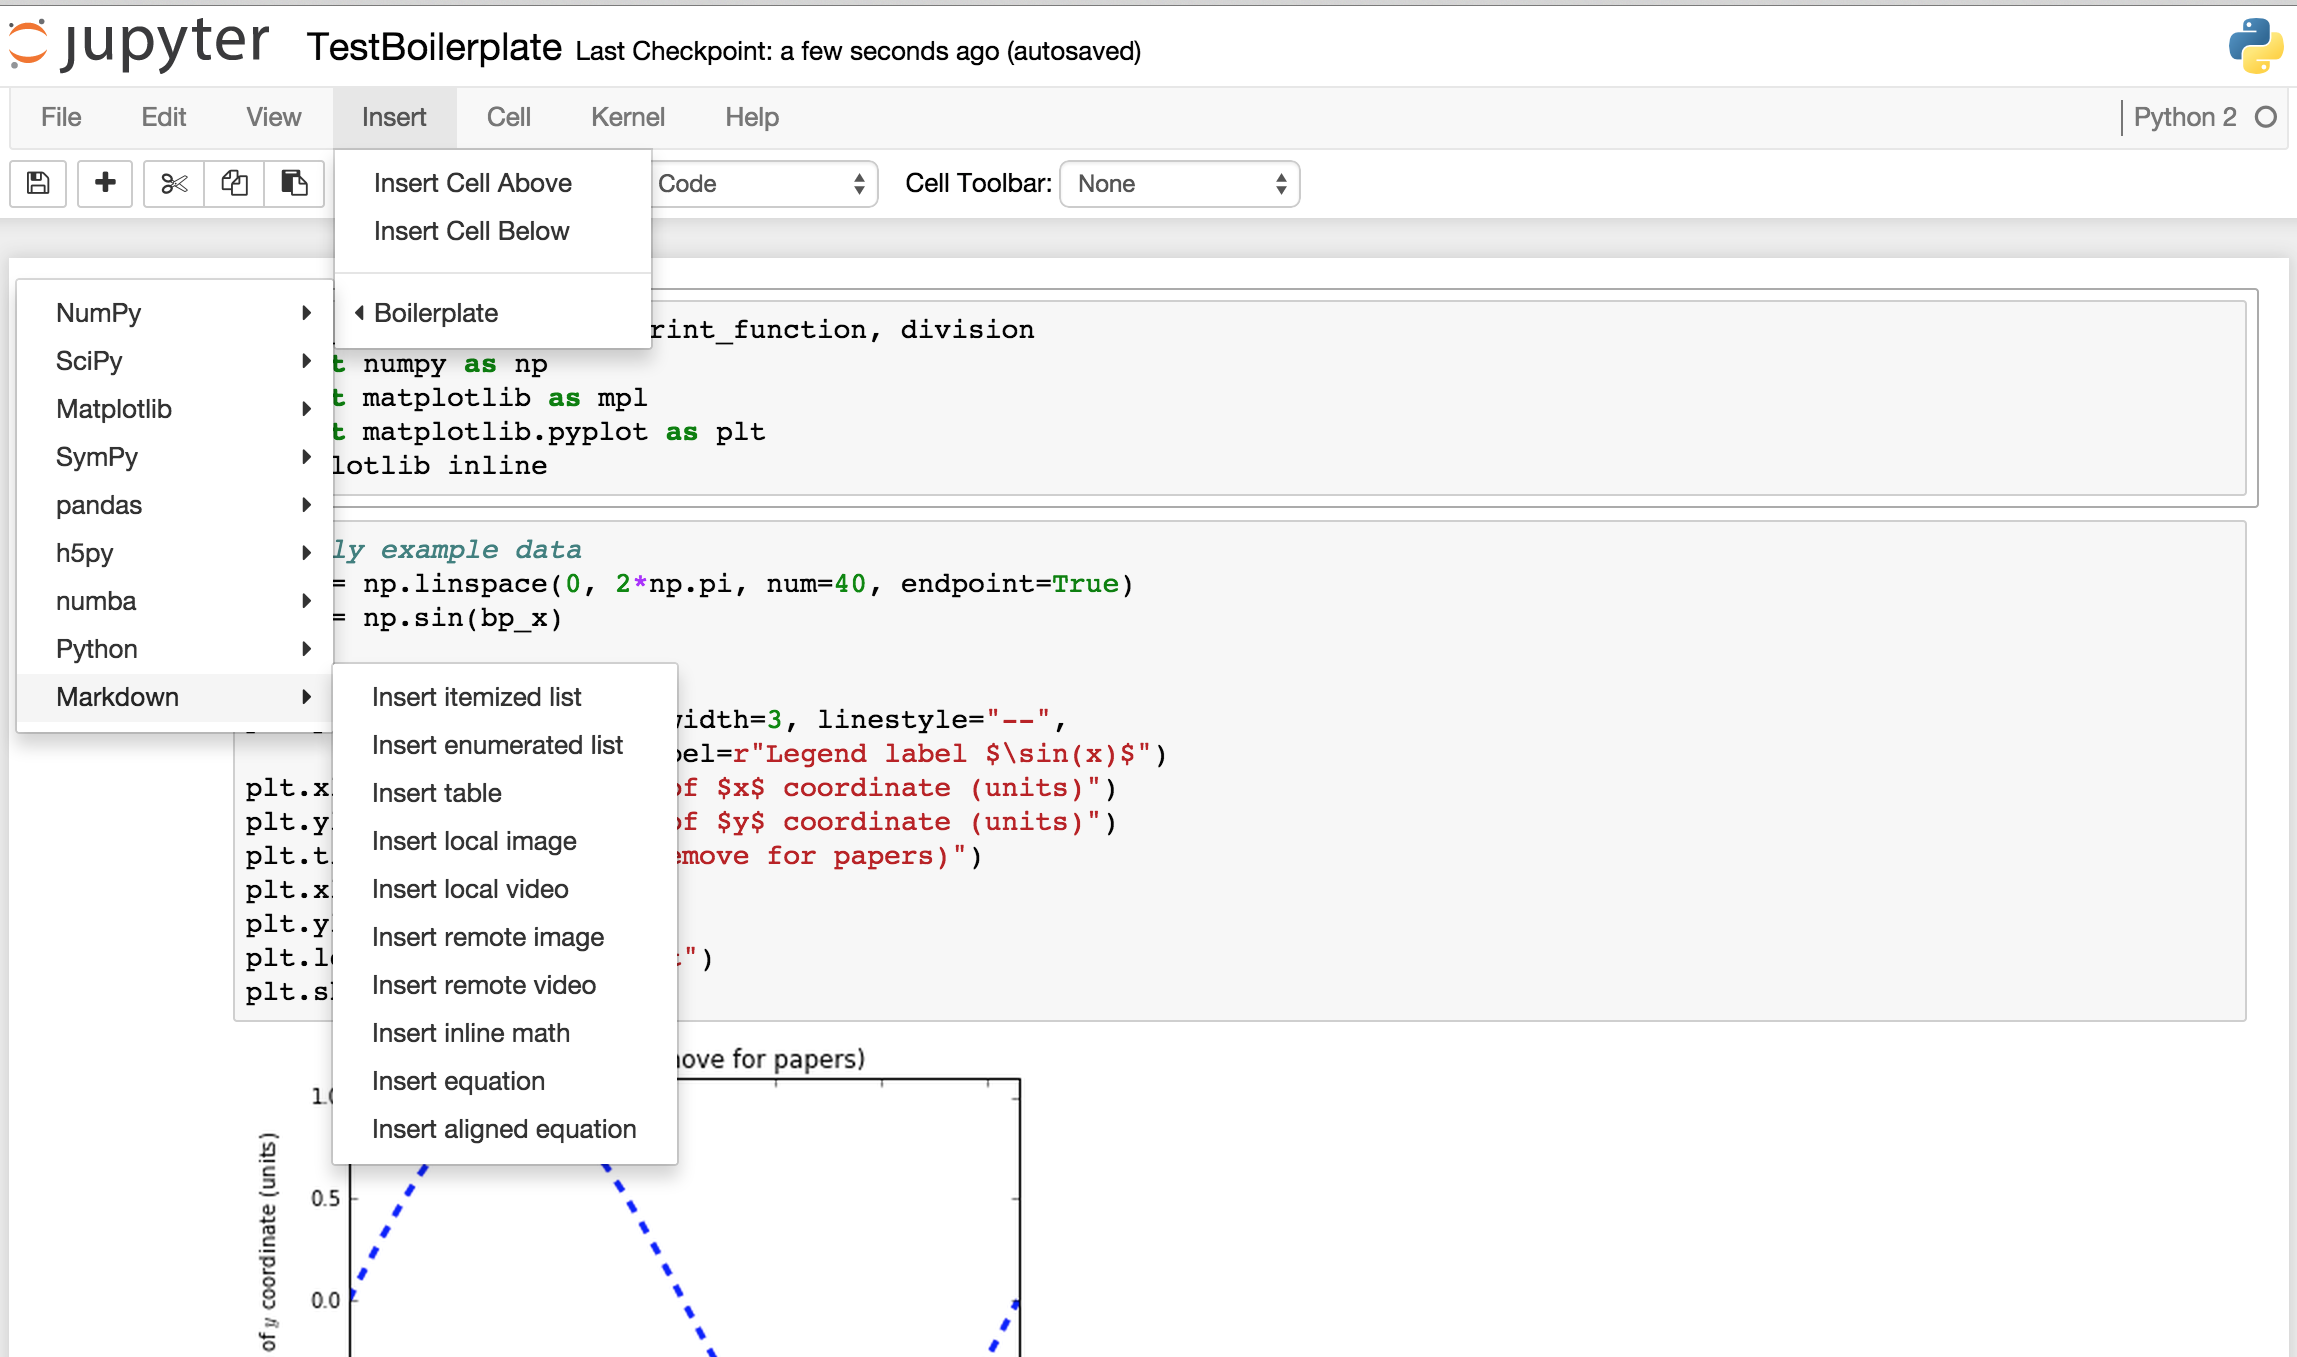2297x1357 pixels.
Task: Click the scissors cut cell icon
Action: [174, 183]
